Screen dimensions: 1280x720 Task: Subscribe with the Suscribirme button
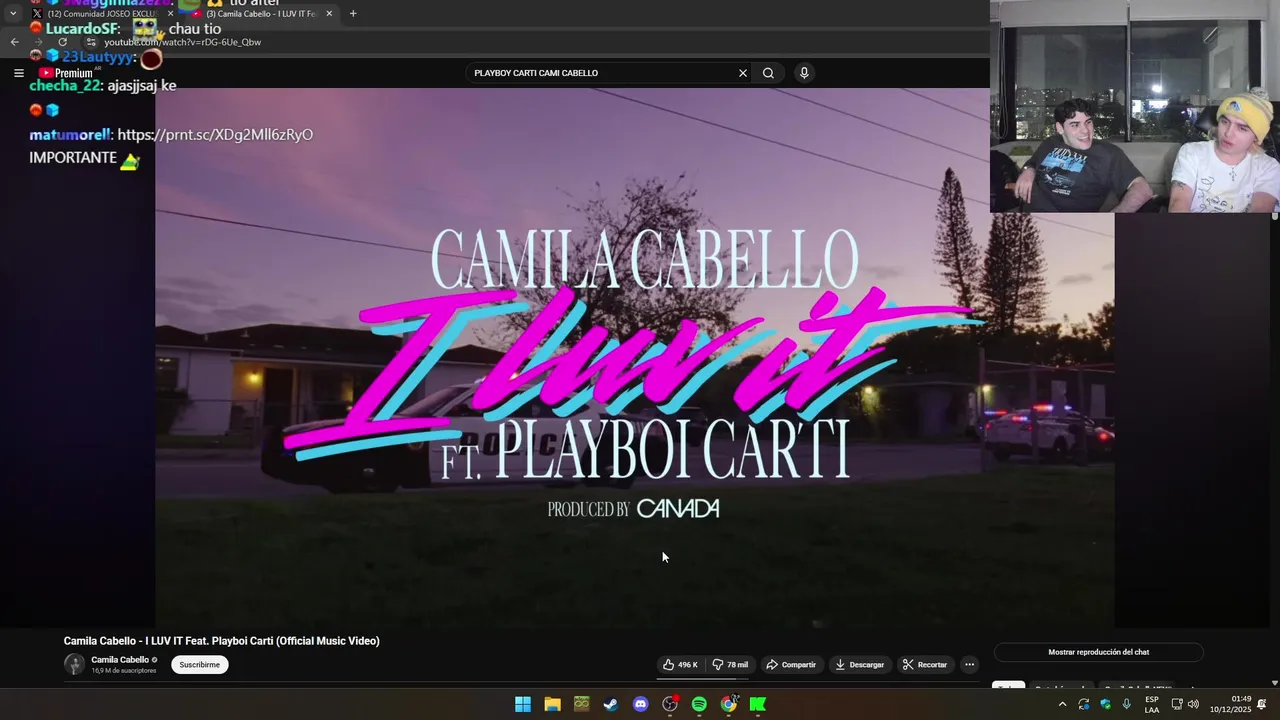tap(200, 665)
